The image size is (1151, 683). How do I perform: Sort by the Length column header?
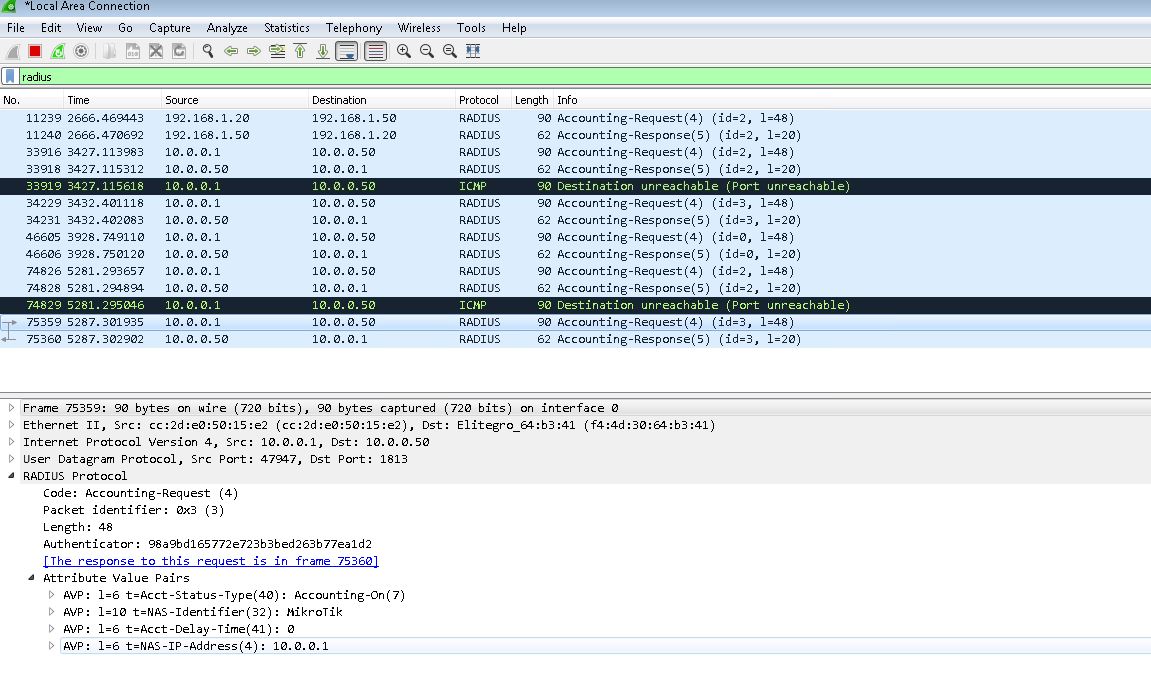coord(531,100)
